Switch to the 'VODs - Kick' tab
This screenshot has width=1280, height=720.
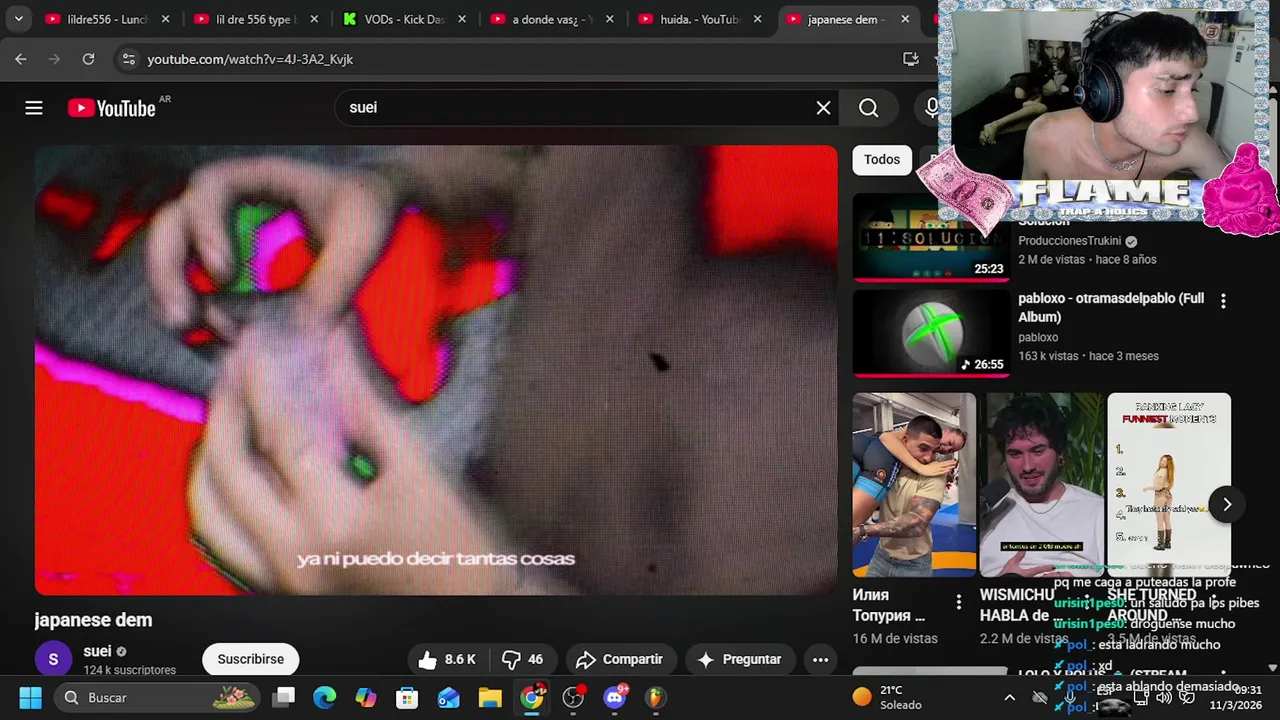click(403, 19)
